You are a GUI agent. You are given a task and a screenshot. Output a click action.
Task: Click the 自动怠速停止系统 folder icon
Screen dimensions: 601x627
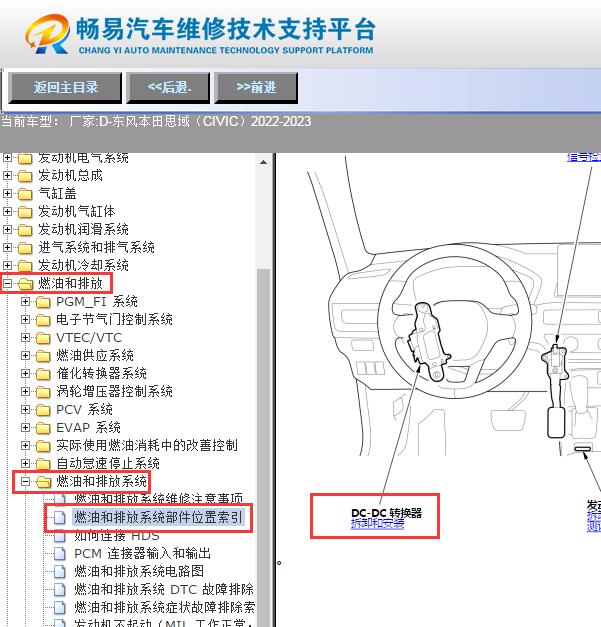click(43, 464)
